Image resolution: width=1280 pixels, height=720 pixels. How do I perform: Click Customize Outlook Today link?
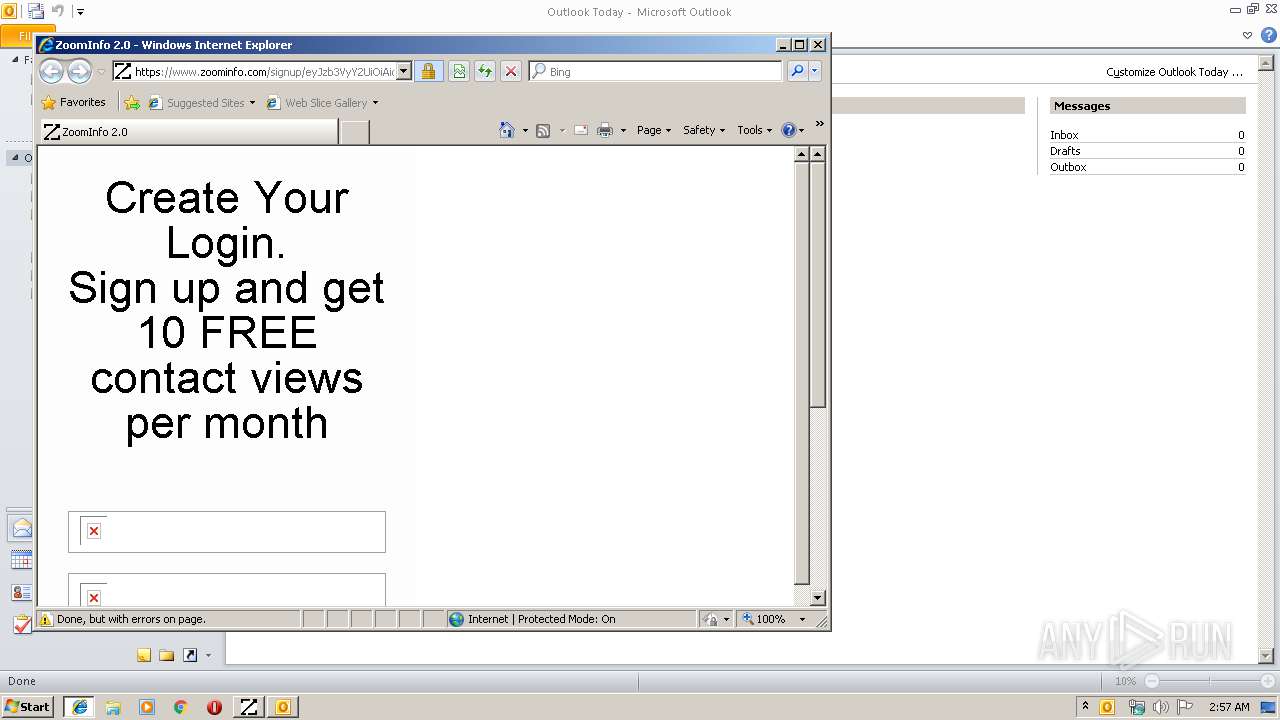[1174, 72]
